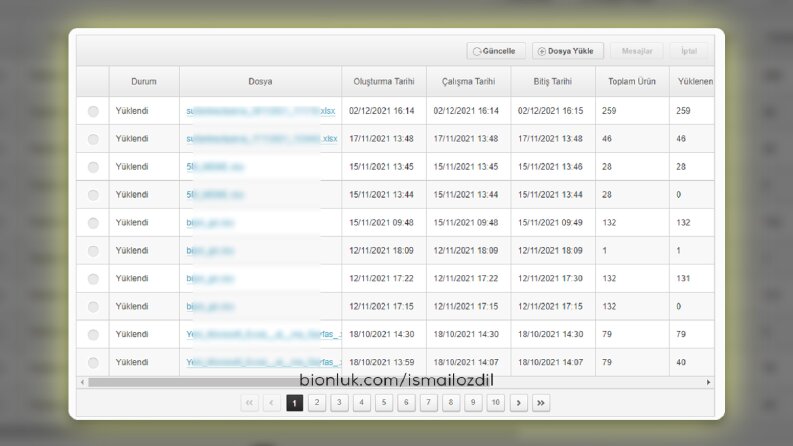The width and height of the screenshot is (793, 446).
Task: Select current page 1 in pager
Action: click(x=294, y=403)
